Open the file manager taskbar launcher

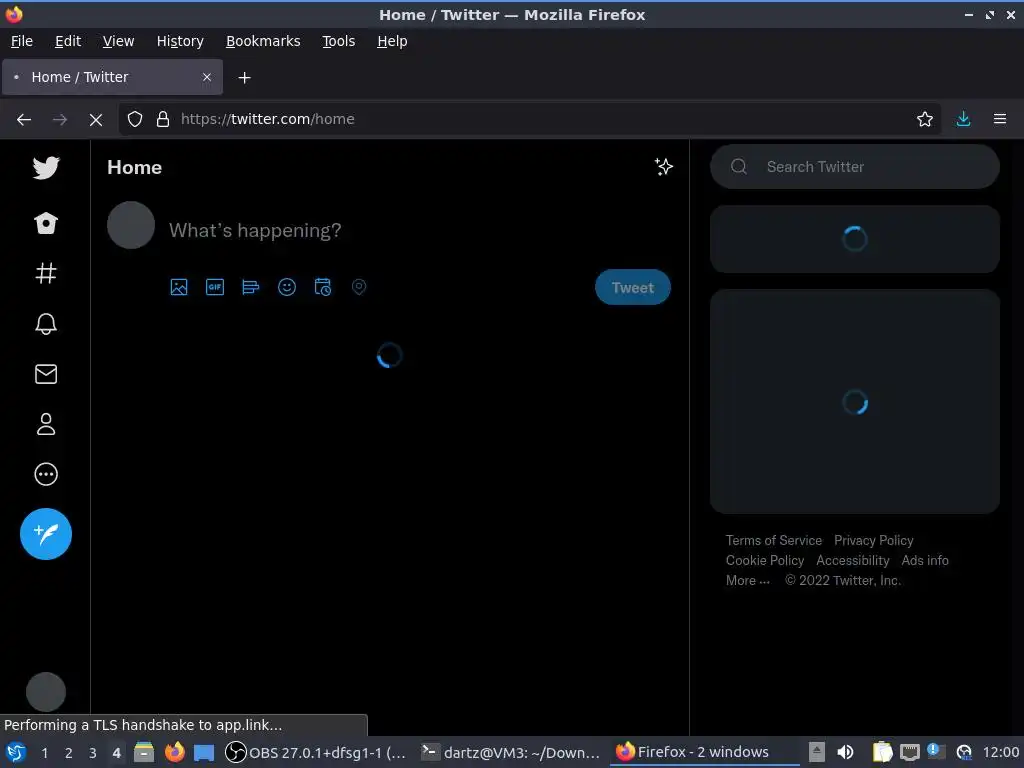point(144,752)
